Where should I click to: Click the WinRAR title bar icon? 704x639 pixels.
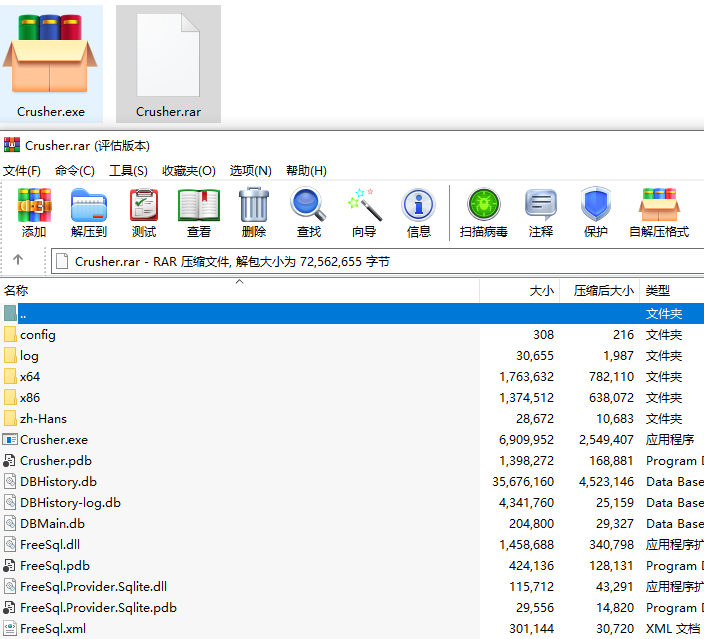(x=12, y=145)
